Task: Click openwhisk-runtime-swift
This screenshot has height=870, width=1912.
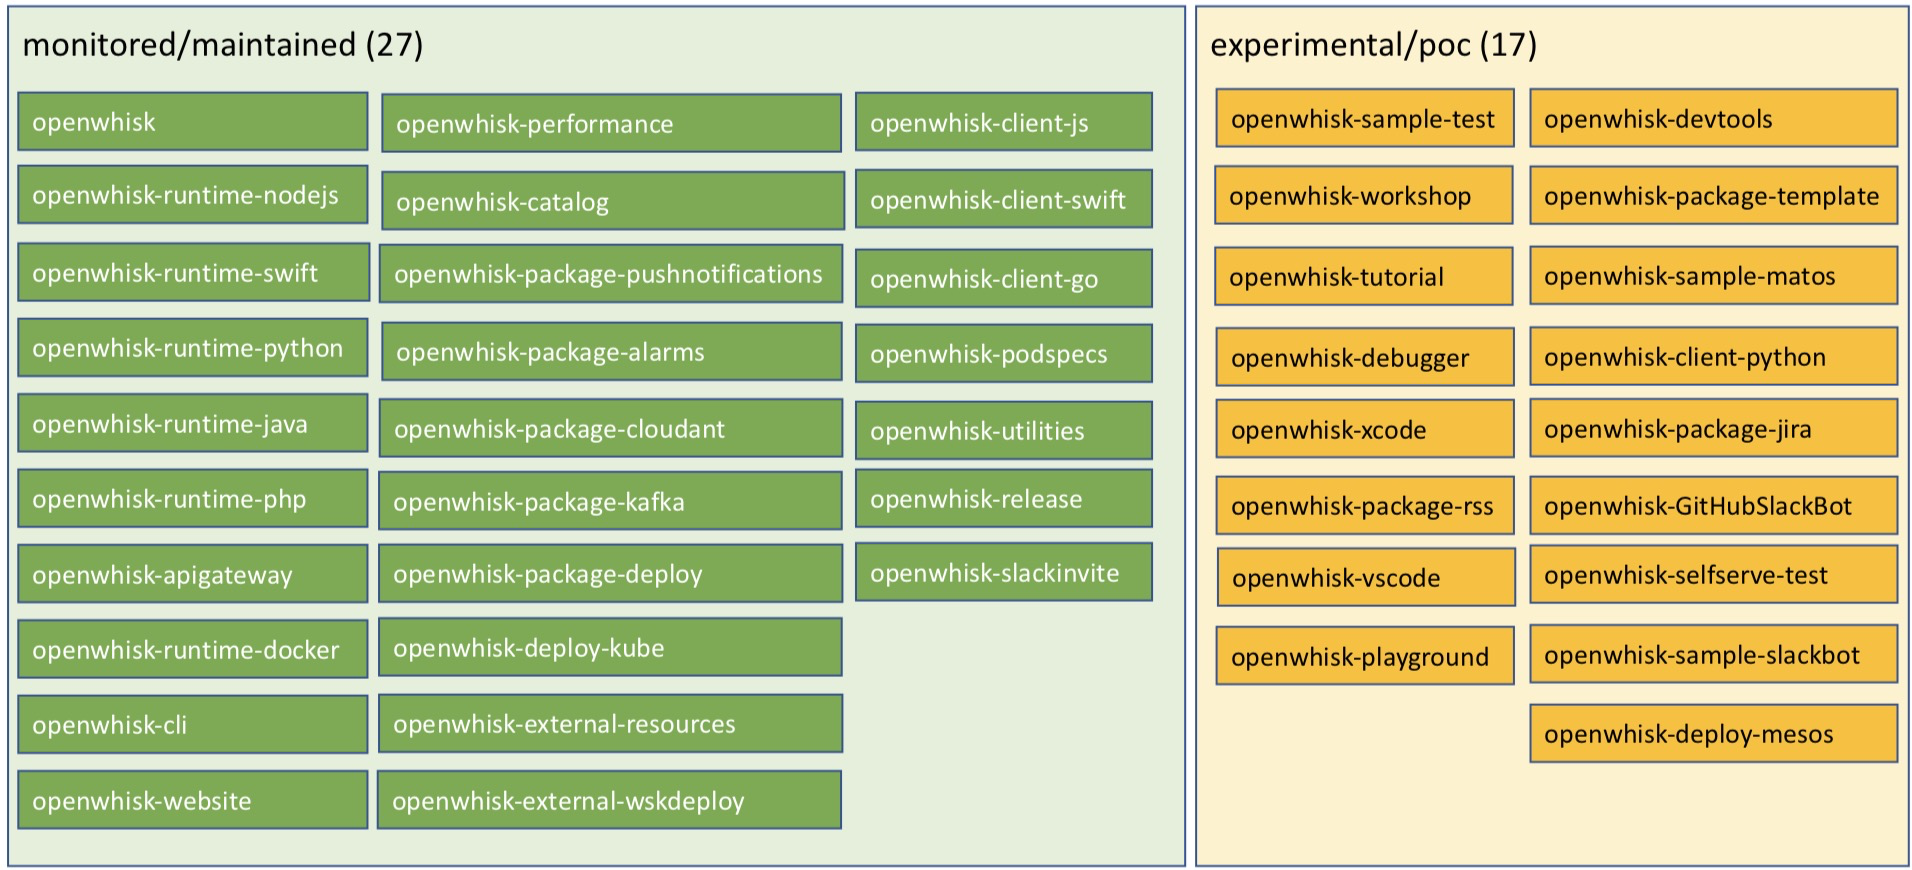Action: click(193, 272)
